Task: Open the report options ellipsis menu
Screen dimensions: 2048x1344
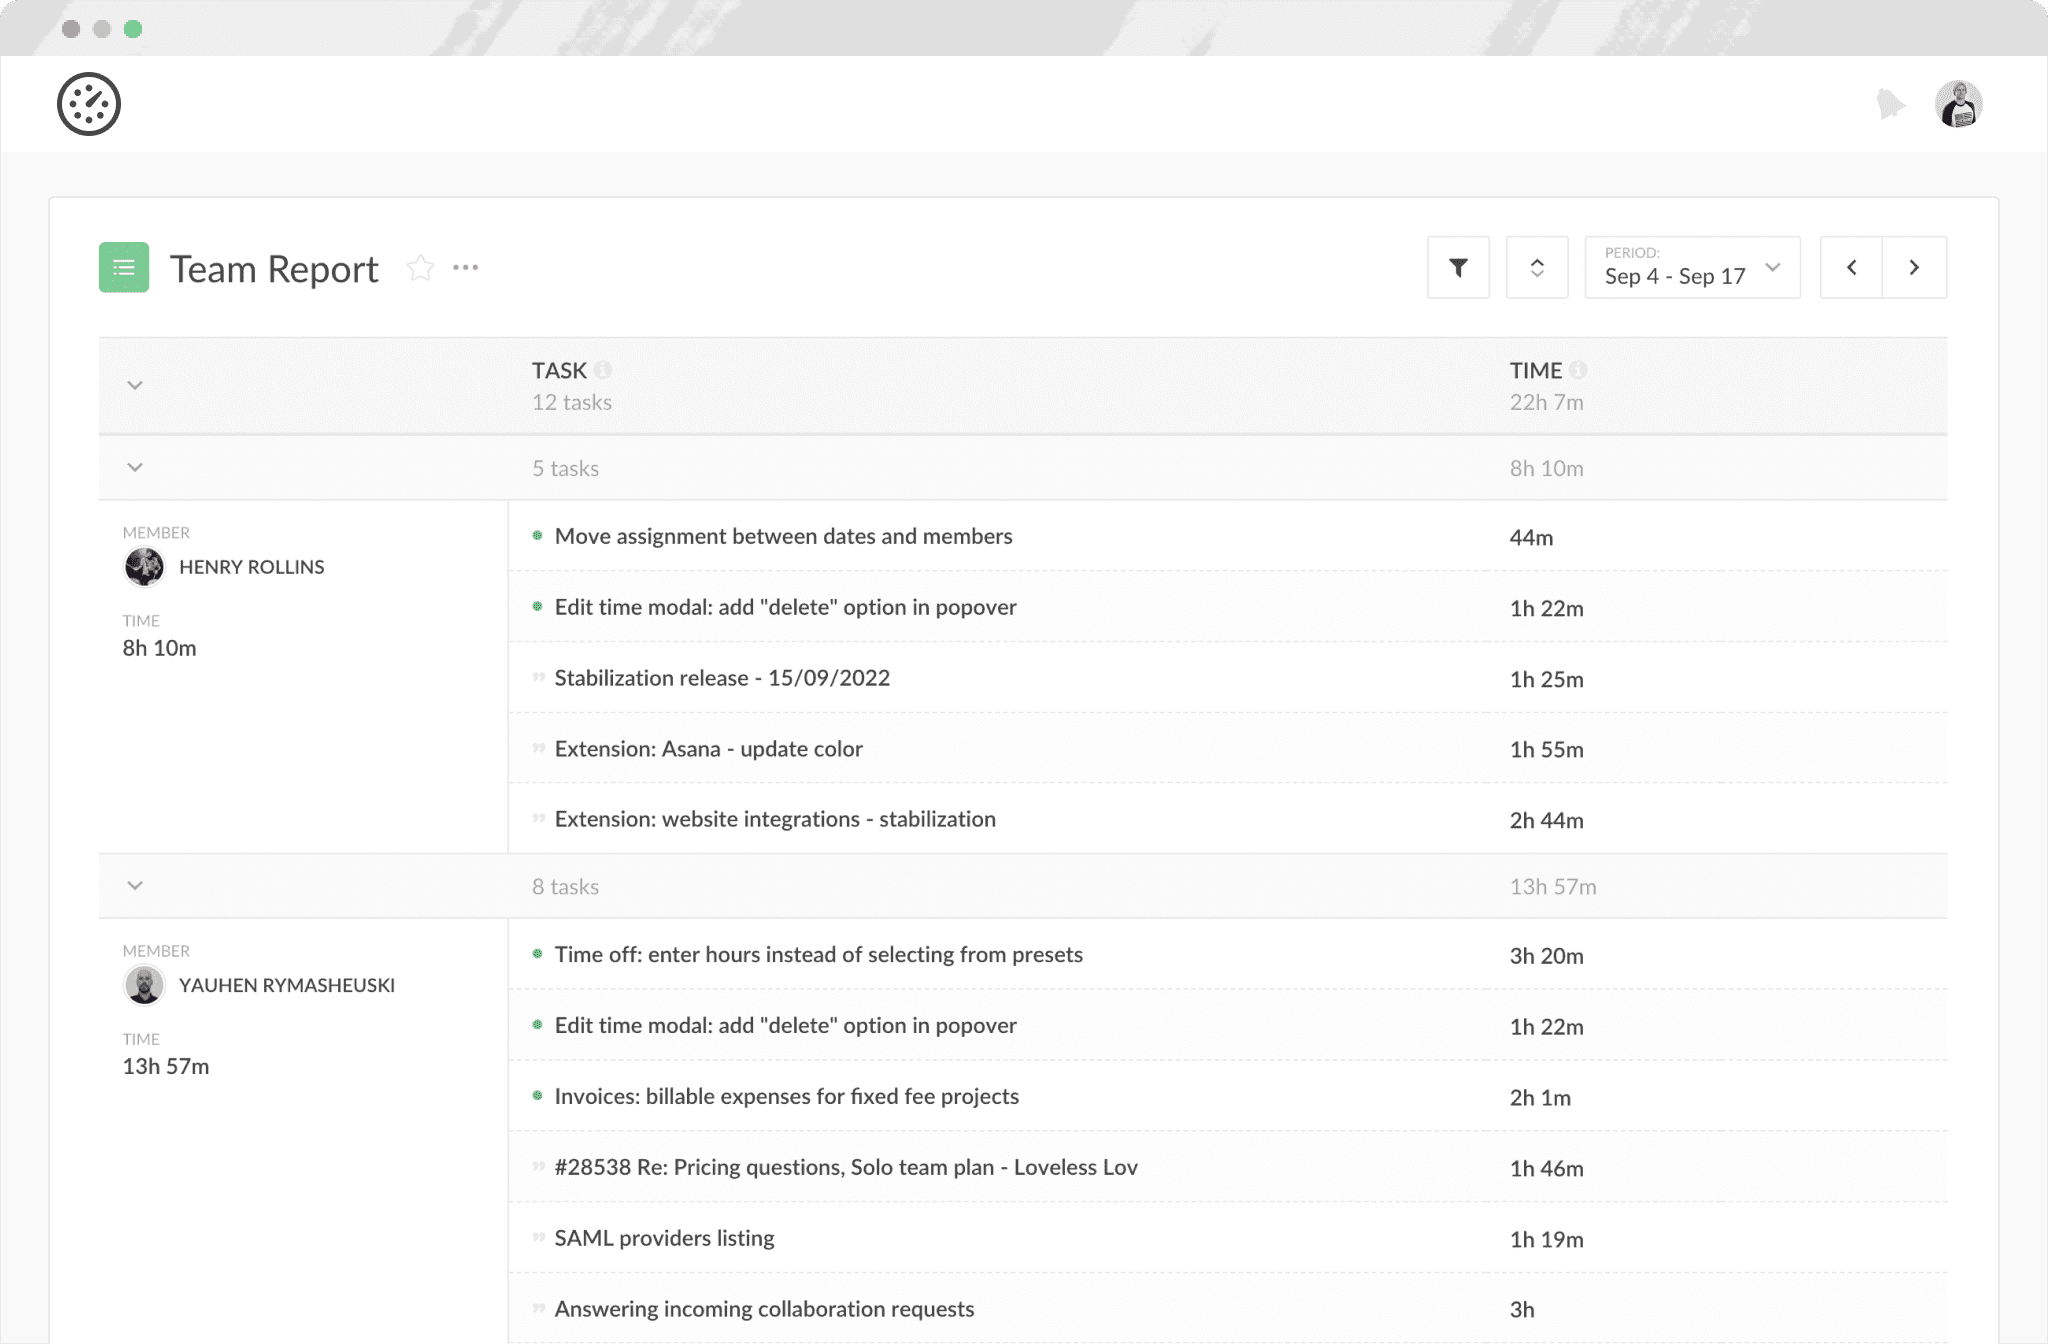Action: coord(466,267)
